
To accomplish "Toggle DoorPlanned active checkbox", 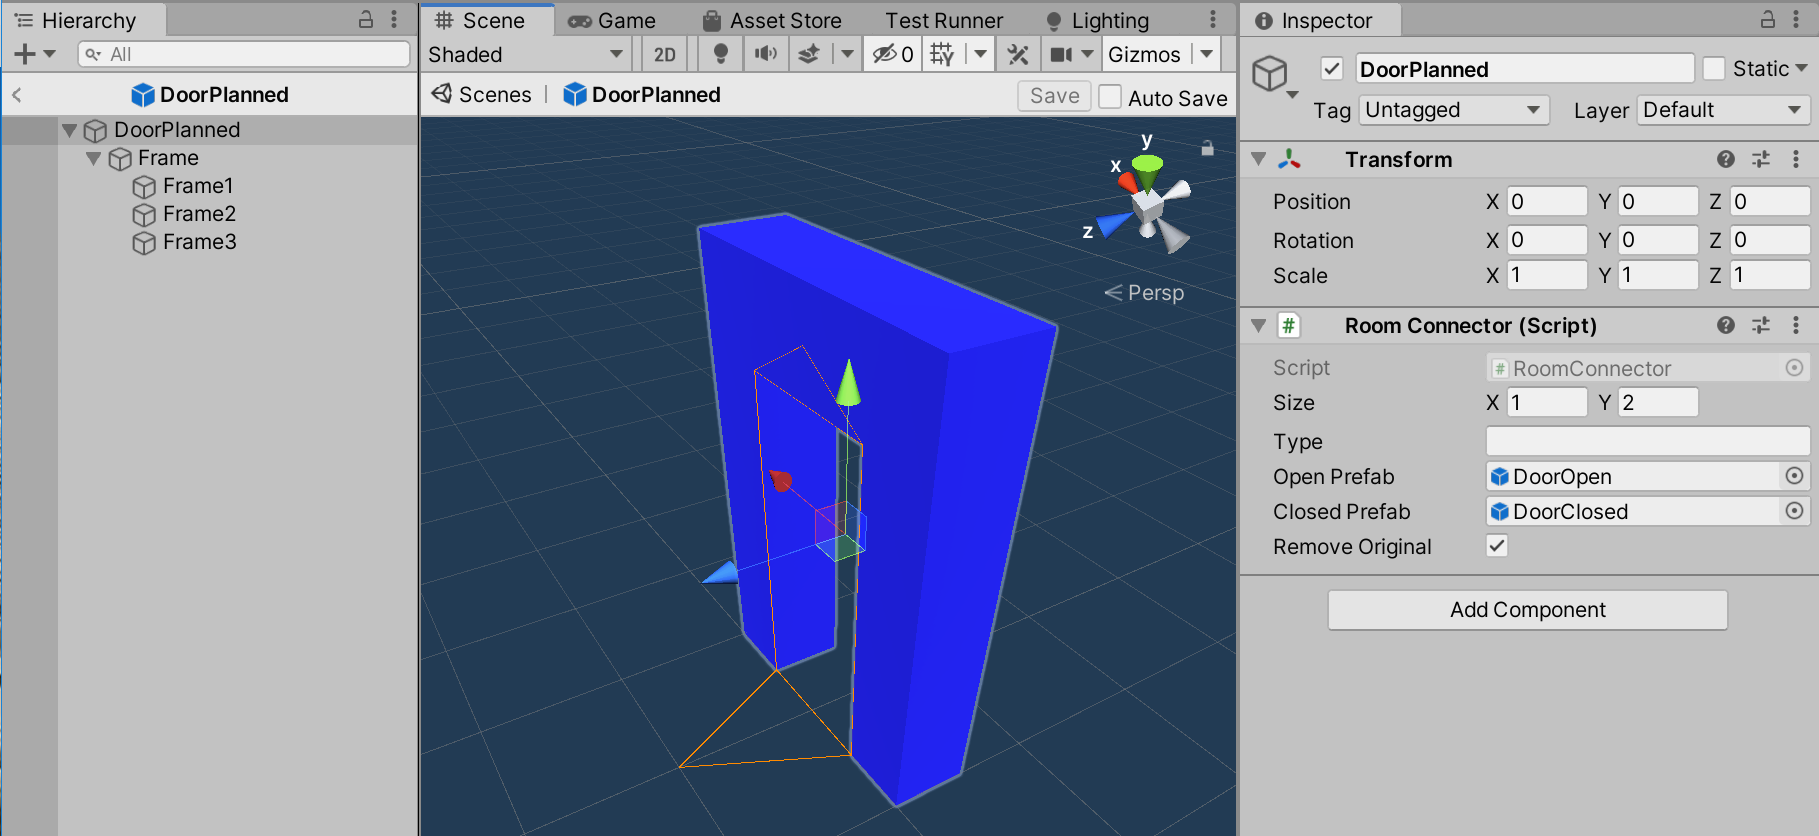I will coord(1332,69).
